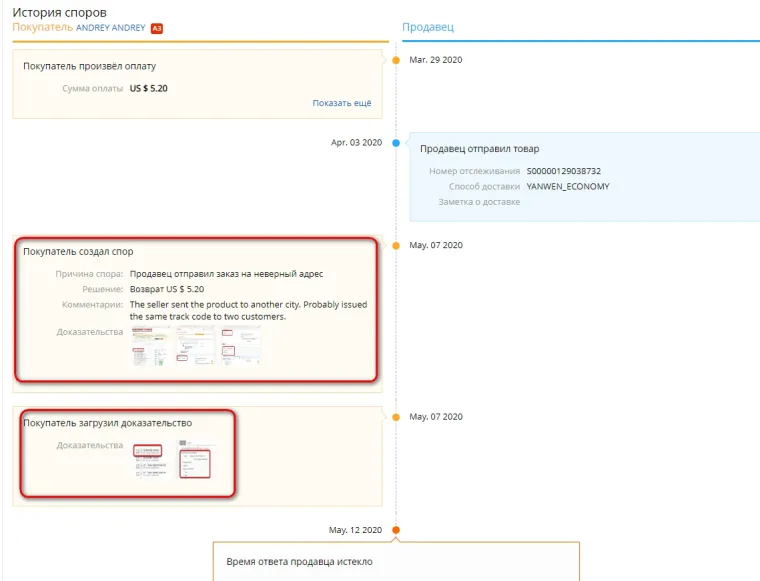Screen dimensions: 760x581
Task: Click the YANWEN_ECONOMY delivery method text
Action: tap(567, 186)
